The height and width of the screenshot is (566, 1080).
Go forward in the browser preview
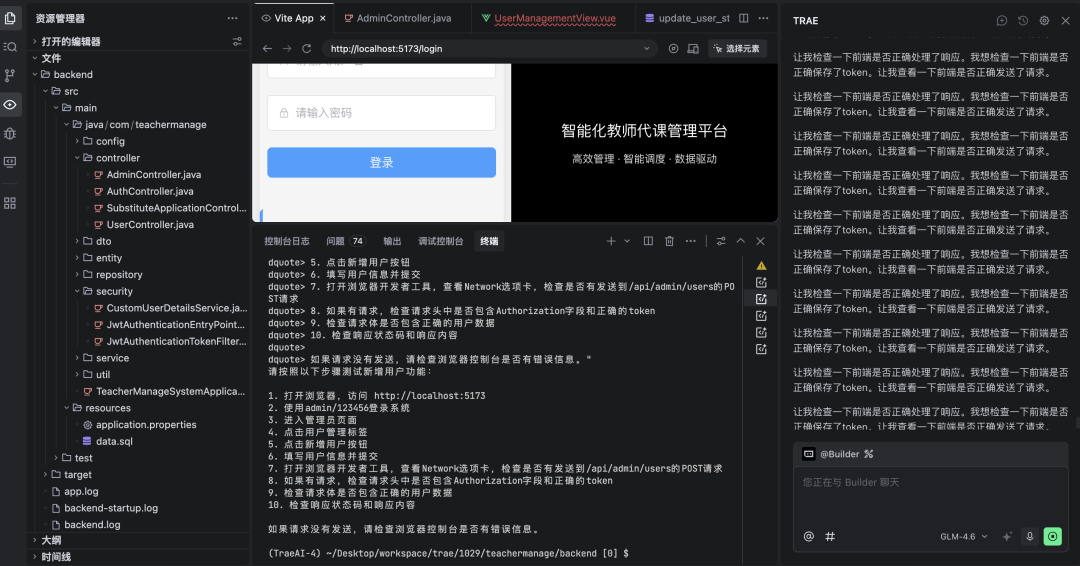click(x=287, y=49)
